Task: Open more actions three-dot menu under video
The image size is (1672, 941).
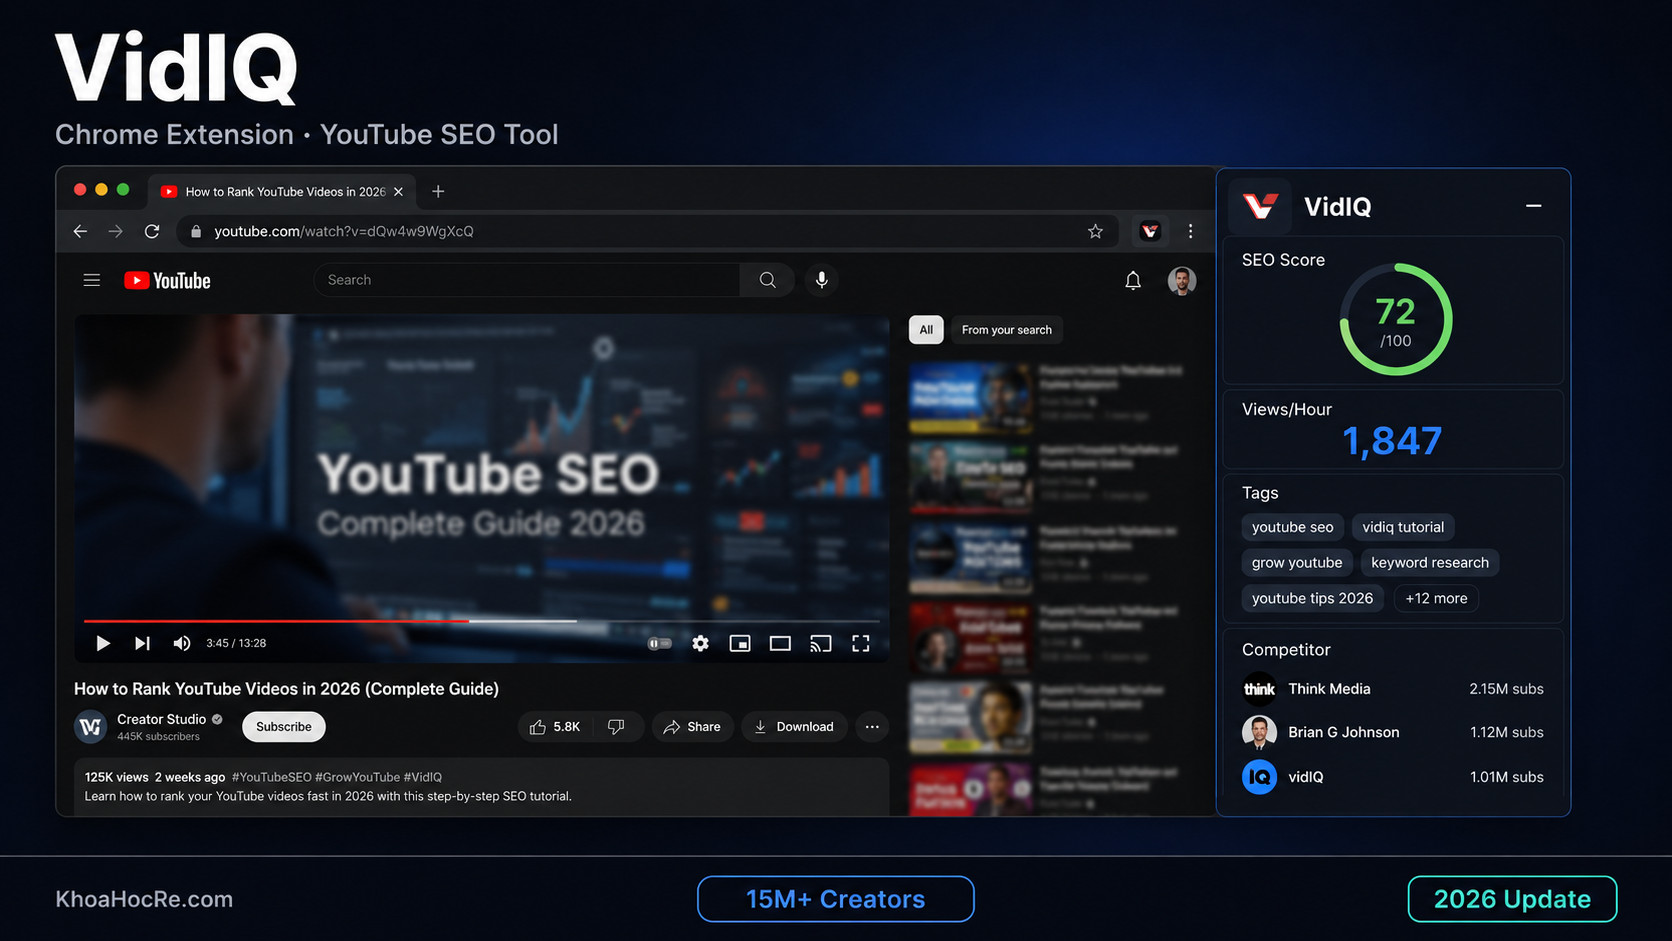Action: tap(872, 727)
